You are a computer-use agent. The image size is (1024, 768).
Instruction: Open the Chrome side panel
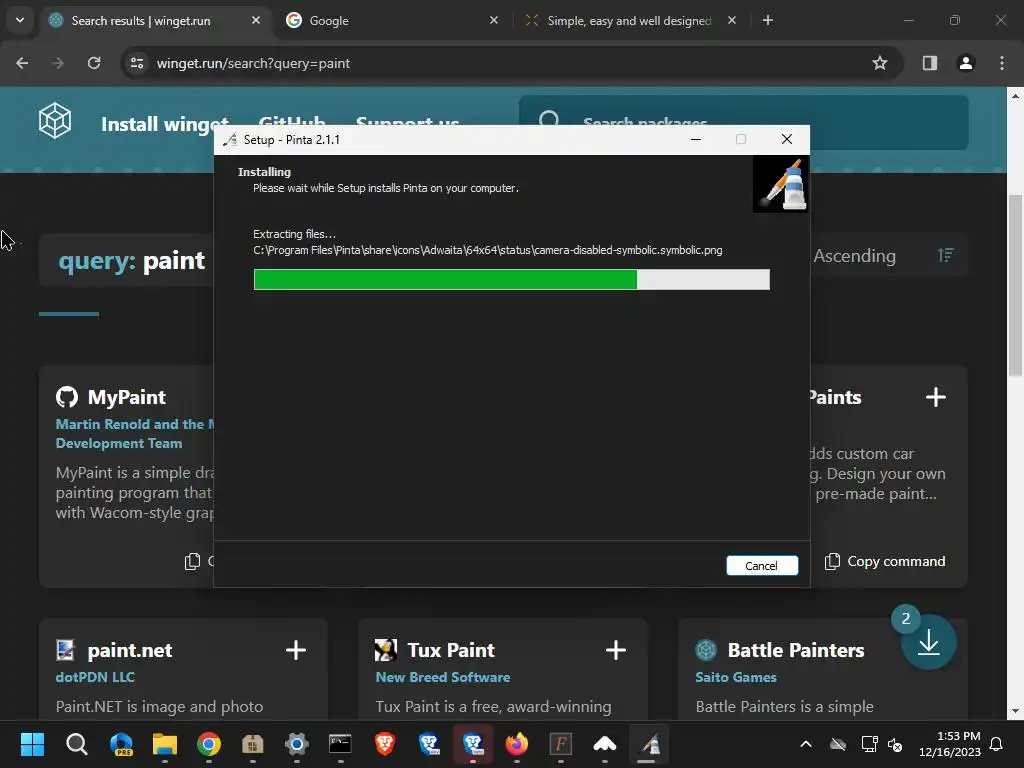(930, 63)
